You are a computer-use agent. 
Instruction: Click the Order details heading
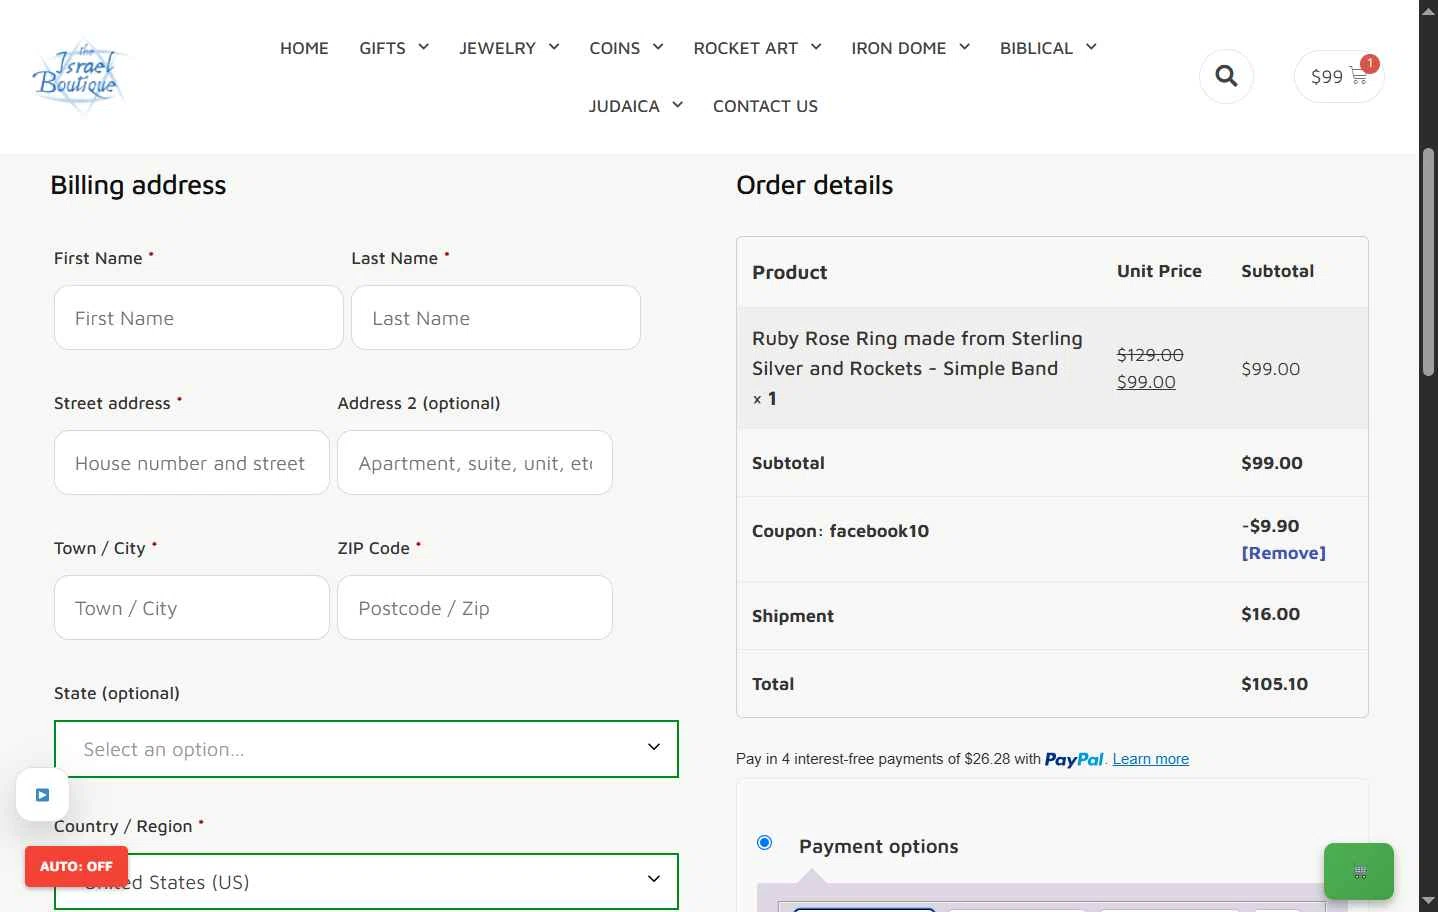pyautogui.click(x=814, y=185)
